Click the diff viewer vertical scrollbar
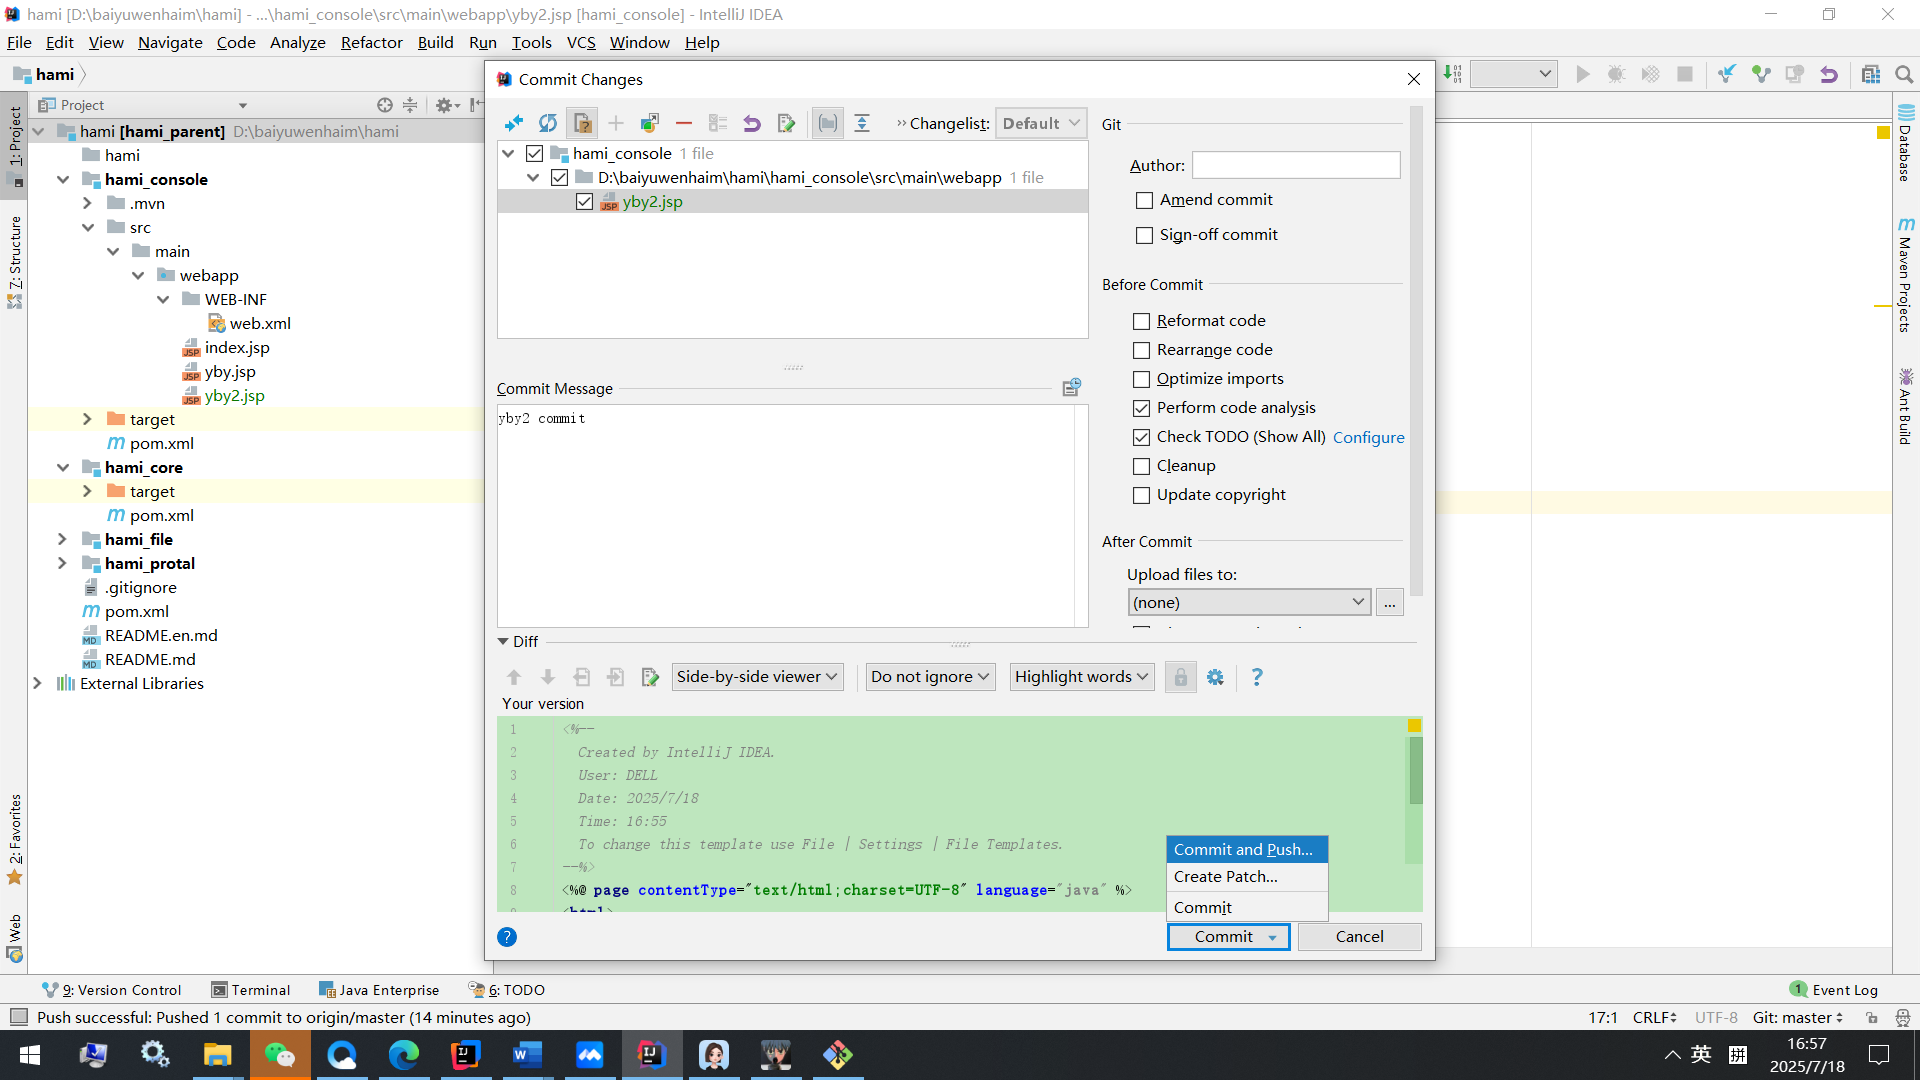 click(1415, 770)
